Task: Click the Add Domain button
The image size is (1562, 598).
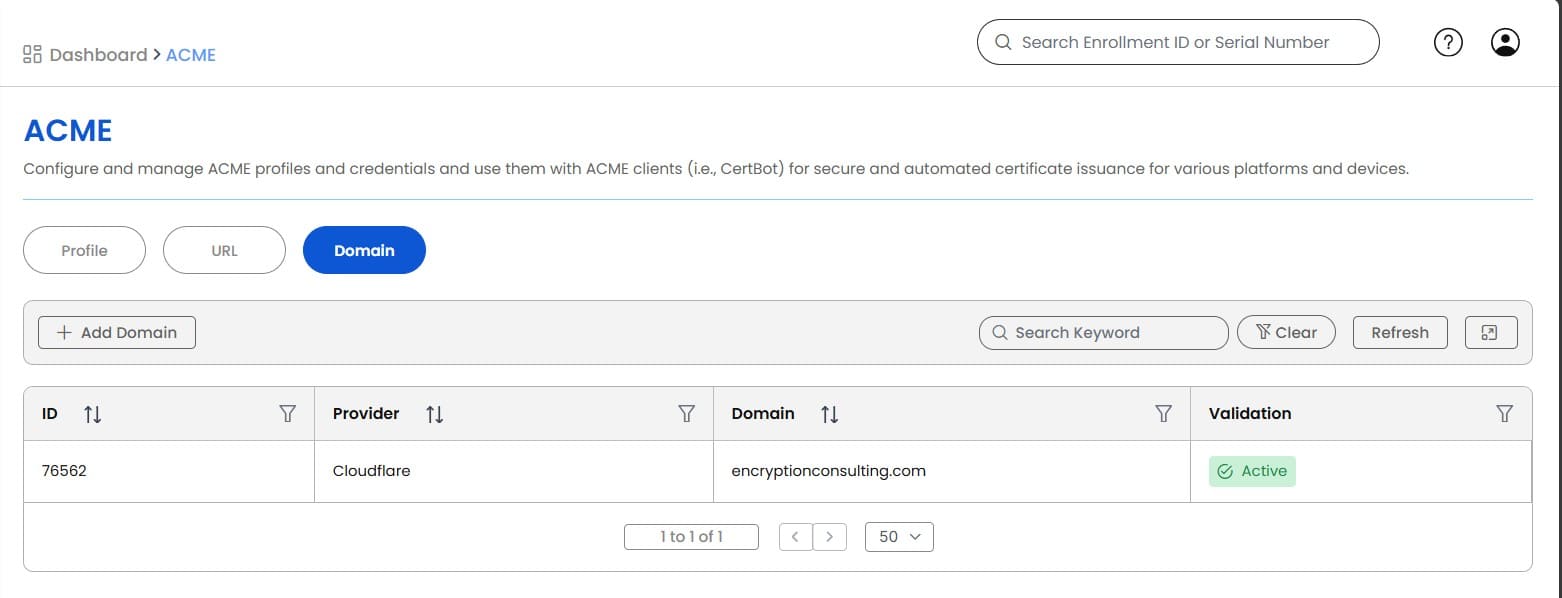Action: [117, 333]
